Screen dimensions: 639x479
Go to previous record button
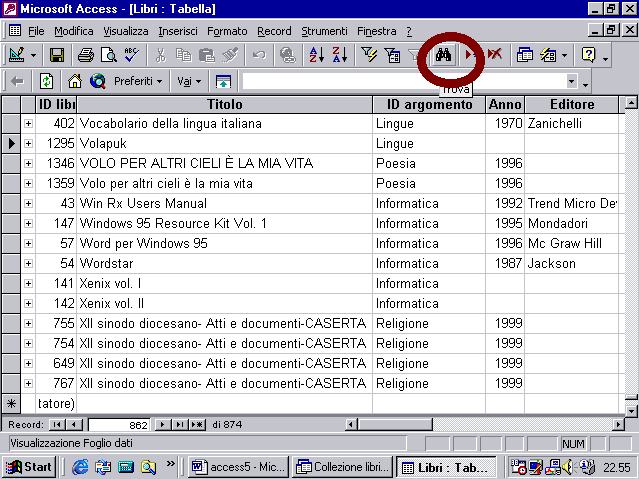(74, 425)
